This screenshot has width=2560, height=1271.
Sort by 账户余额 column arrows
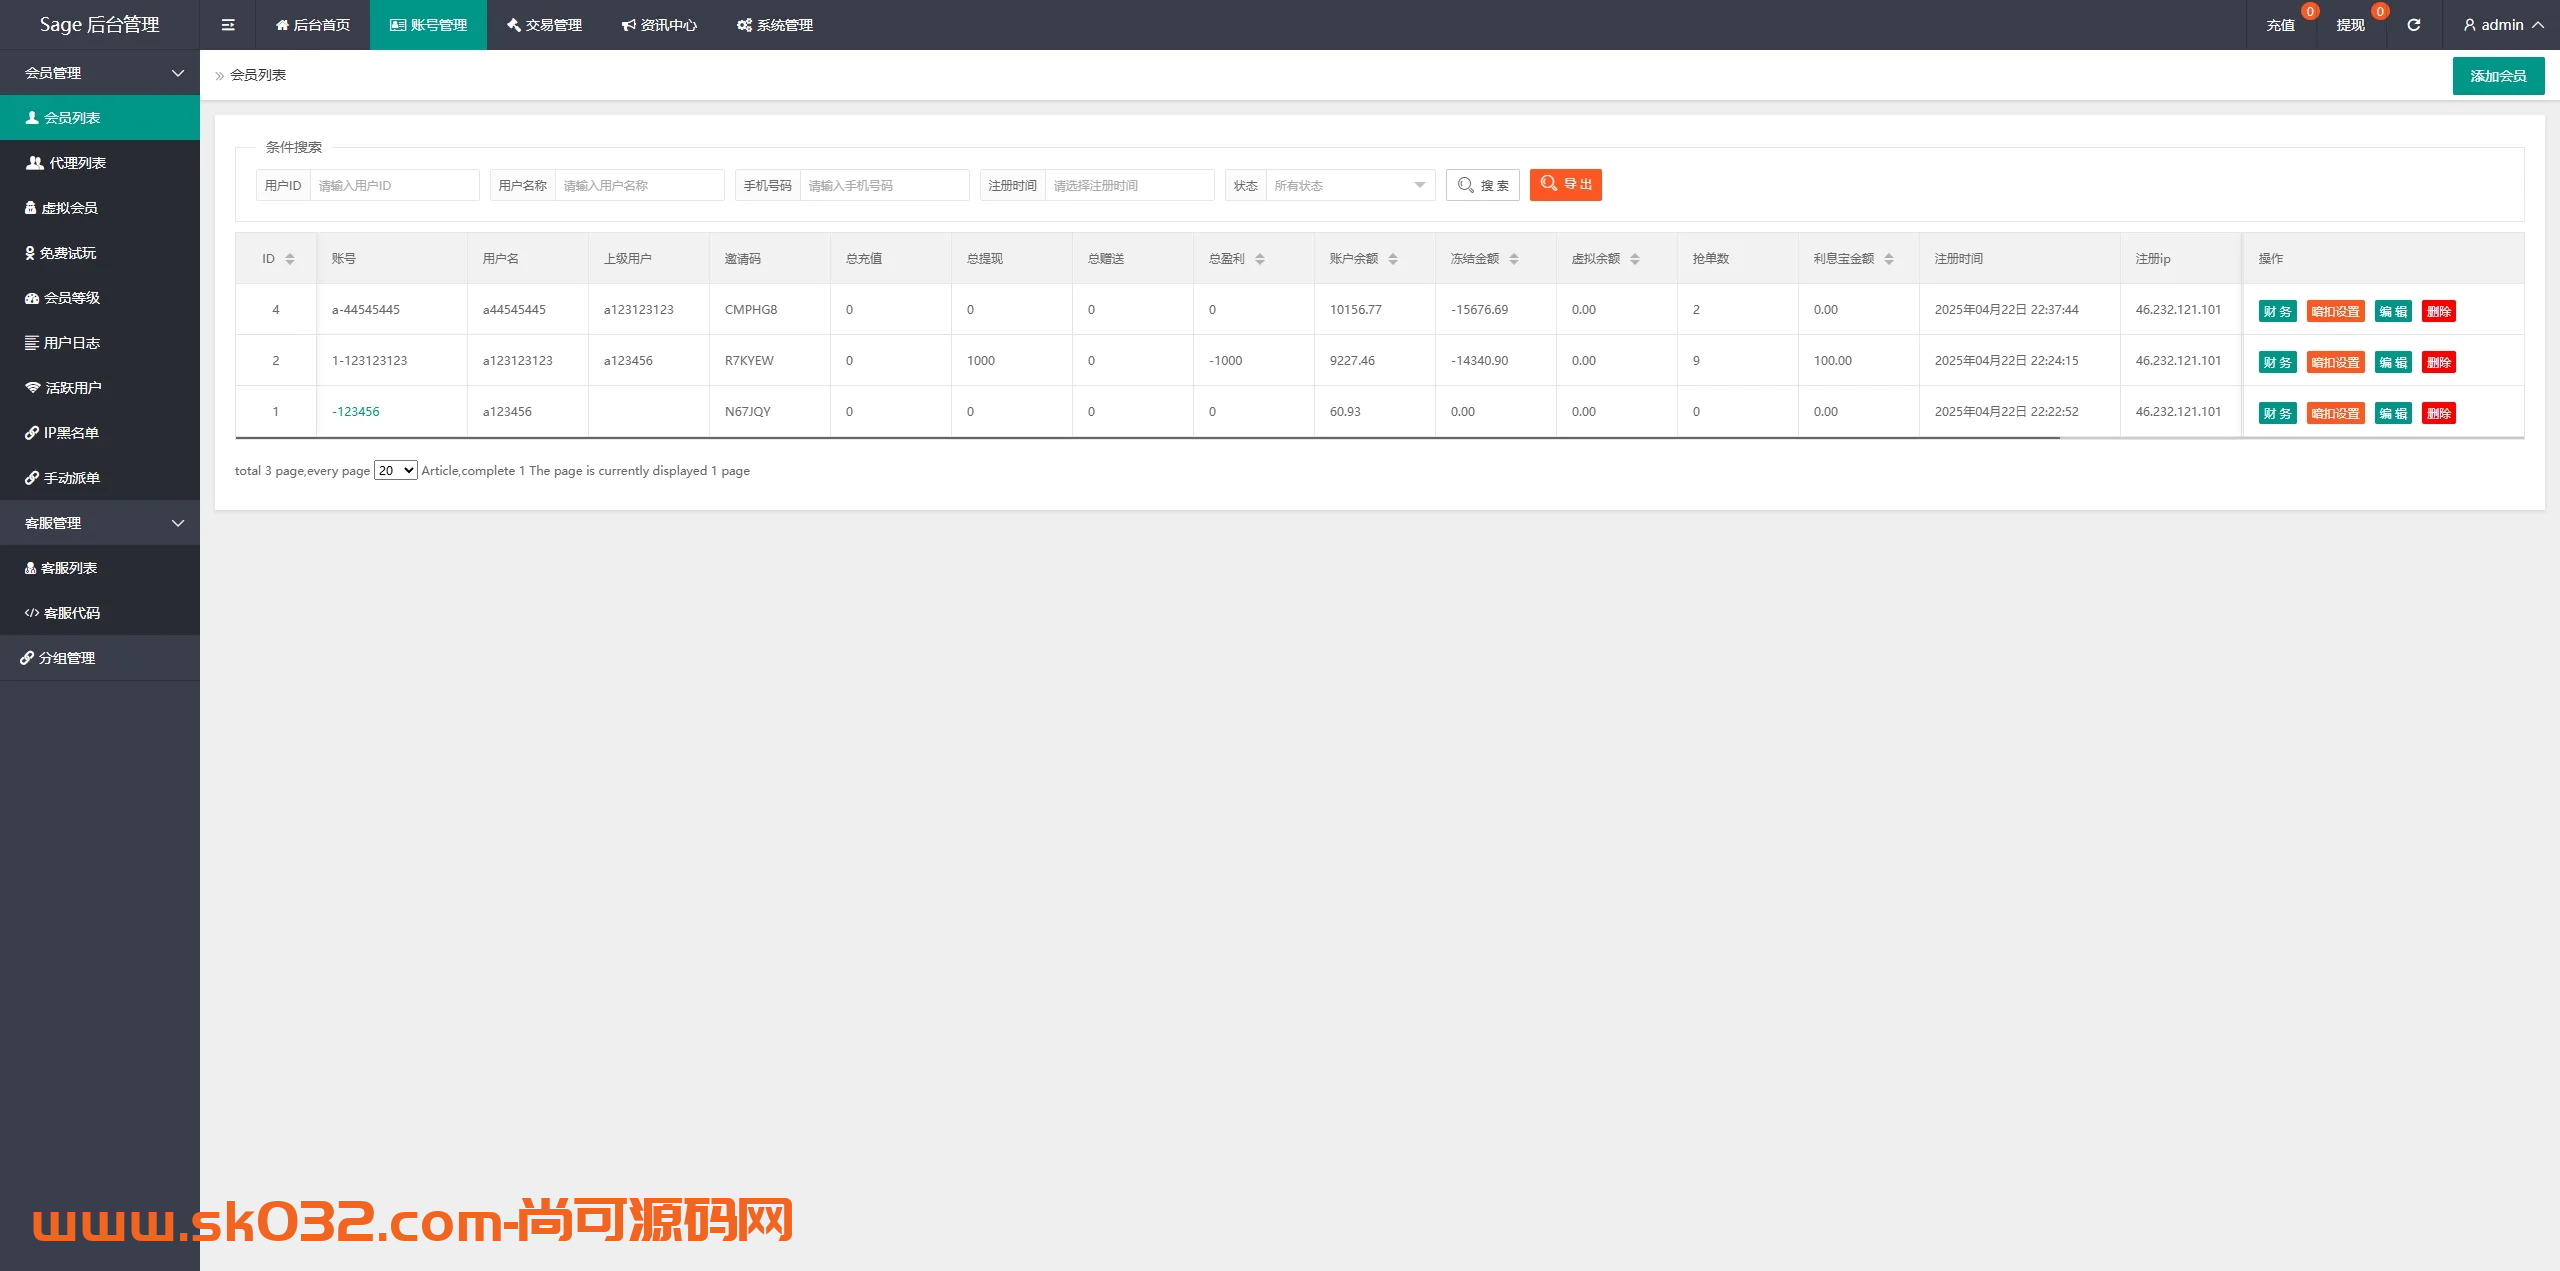tap(1393, 259)
